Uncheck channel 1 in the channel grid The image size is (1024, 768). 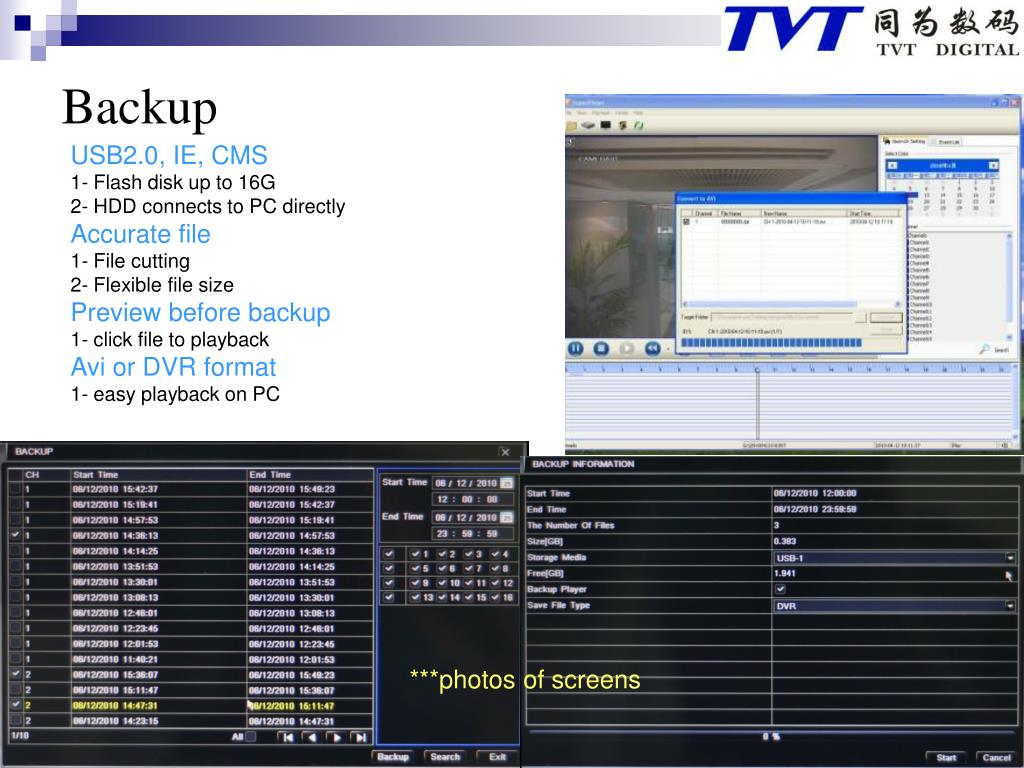coord(415,554)
